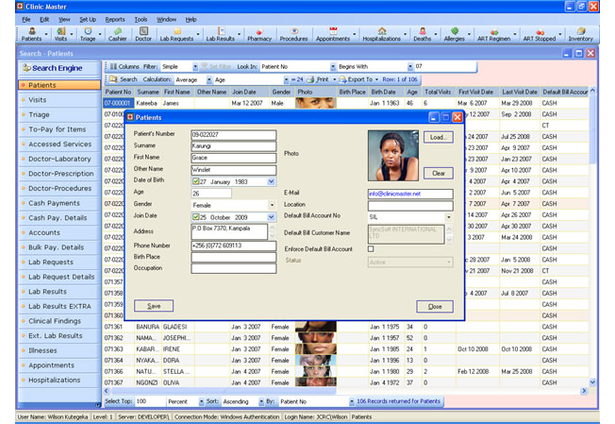Open the Help menu
This screenshot has height=424, width=615.
191,20
